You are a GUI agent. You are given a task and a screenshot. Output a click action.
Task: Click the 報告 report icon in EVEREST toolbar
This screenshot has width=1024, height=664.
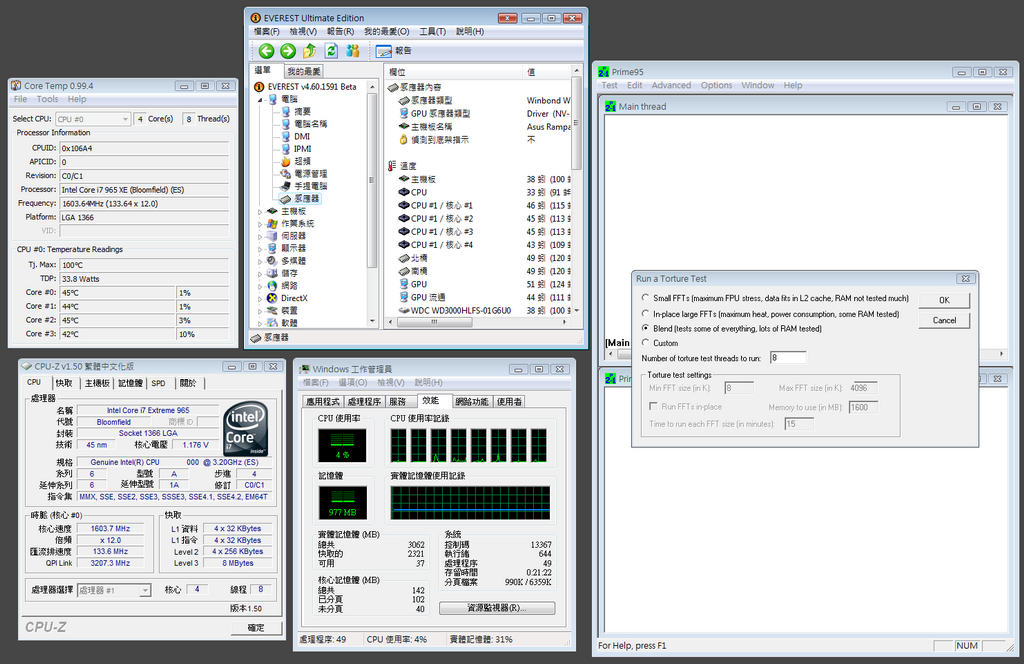(x=394, y=51)
